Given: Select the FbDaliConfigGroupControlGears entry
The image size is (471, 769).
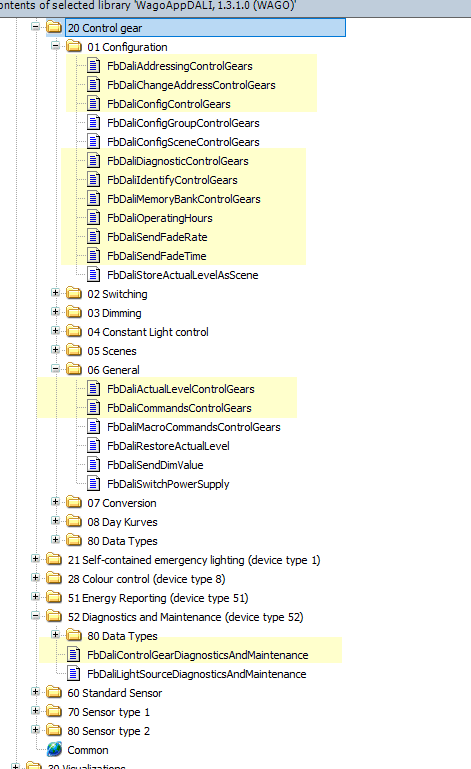Looking at the screenshot, I should pos(183,123).
